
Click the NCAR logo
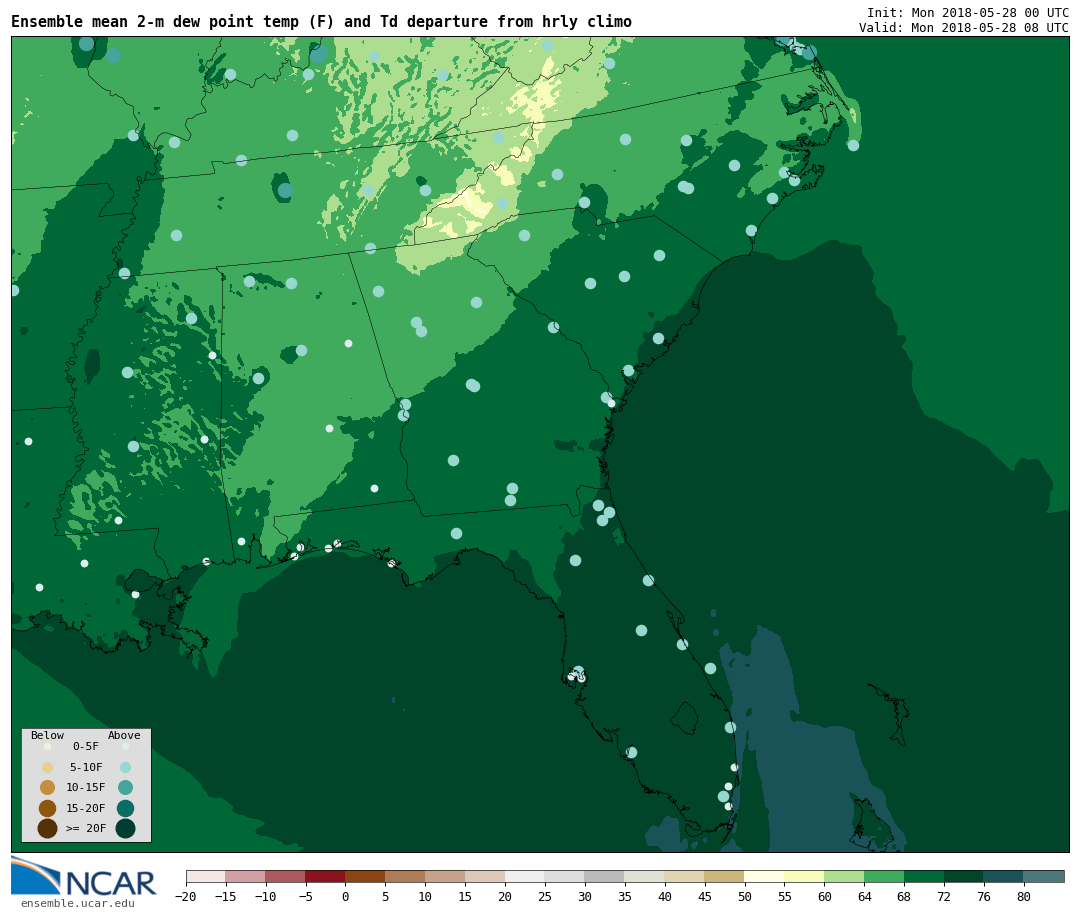tap(83, 876)
